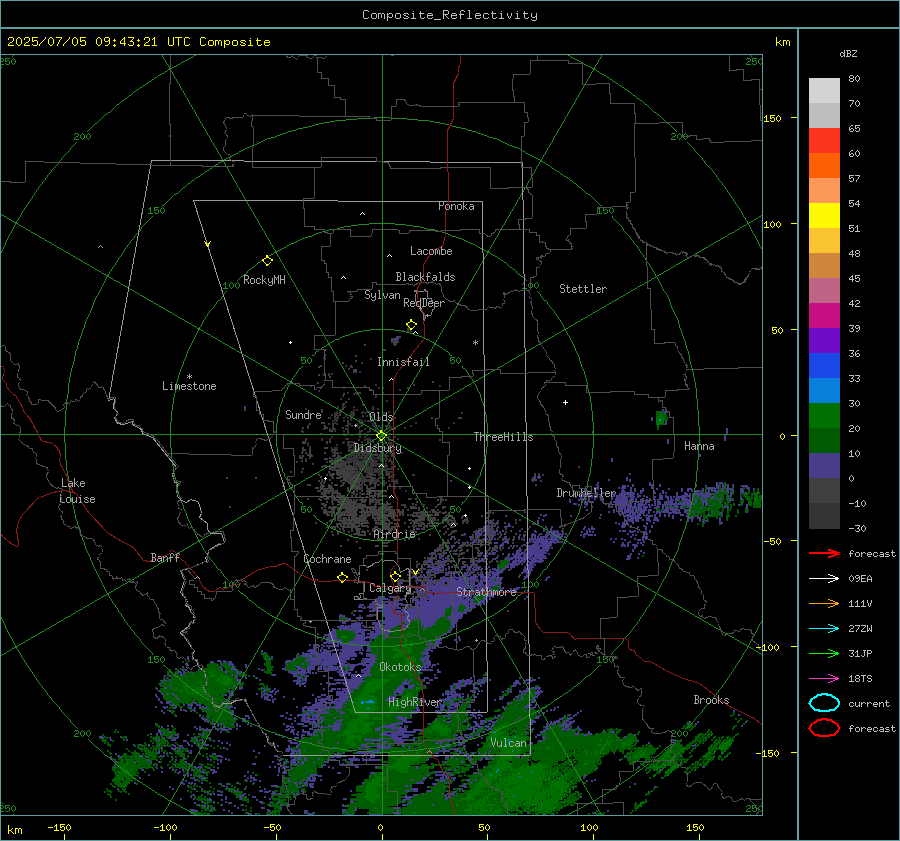Select the cyan 27ZW arrow legend entry
Screen dimensions: 900x841
pos(824,629)
